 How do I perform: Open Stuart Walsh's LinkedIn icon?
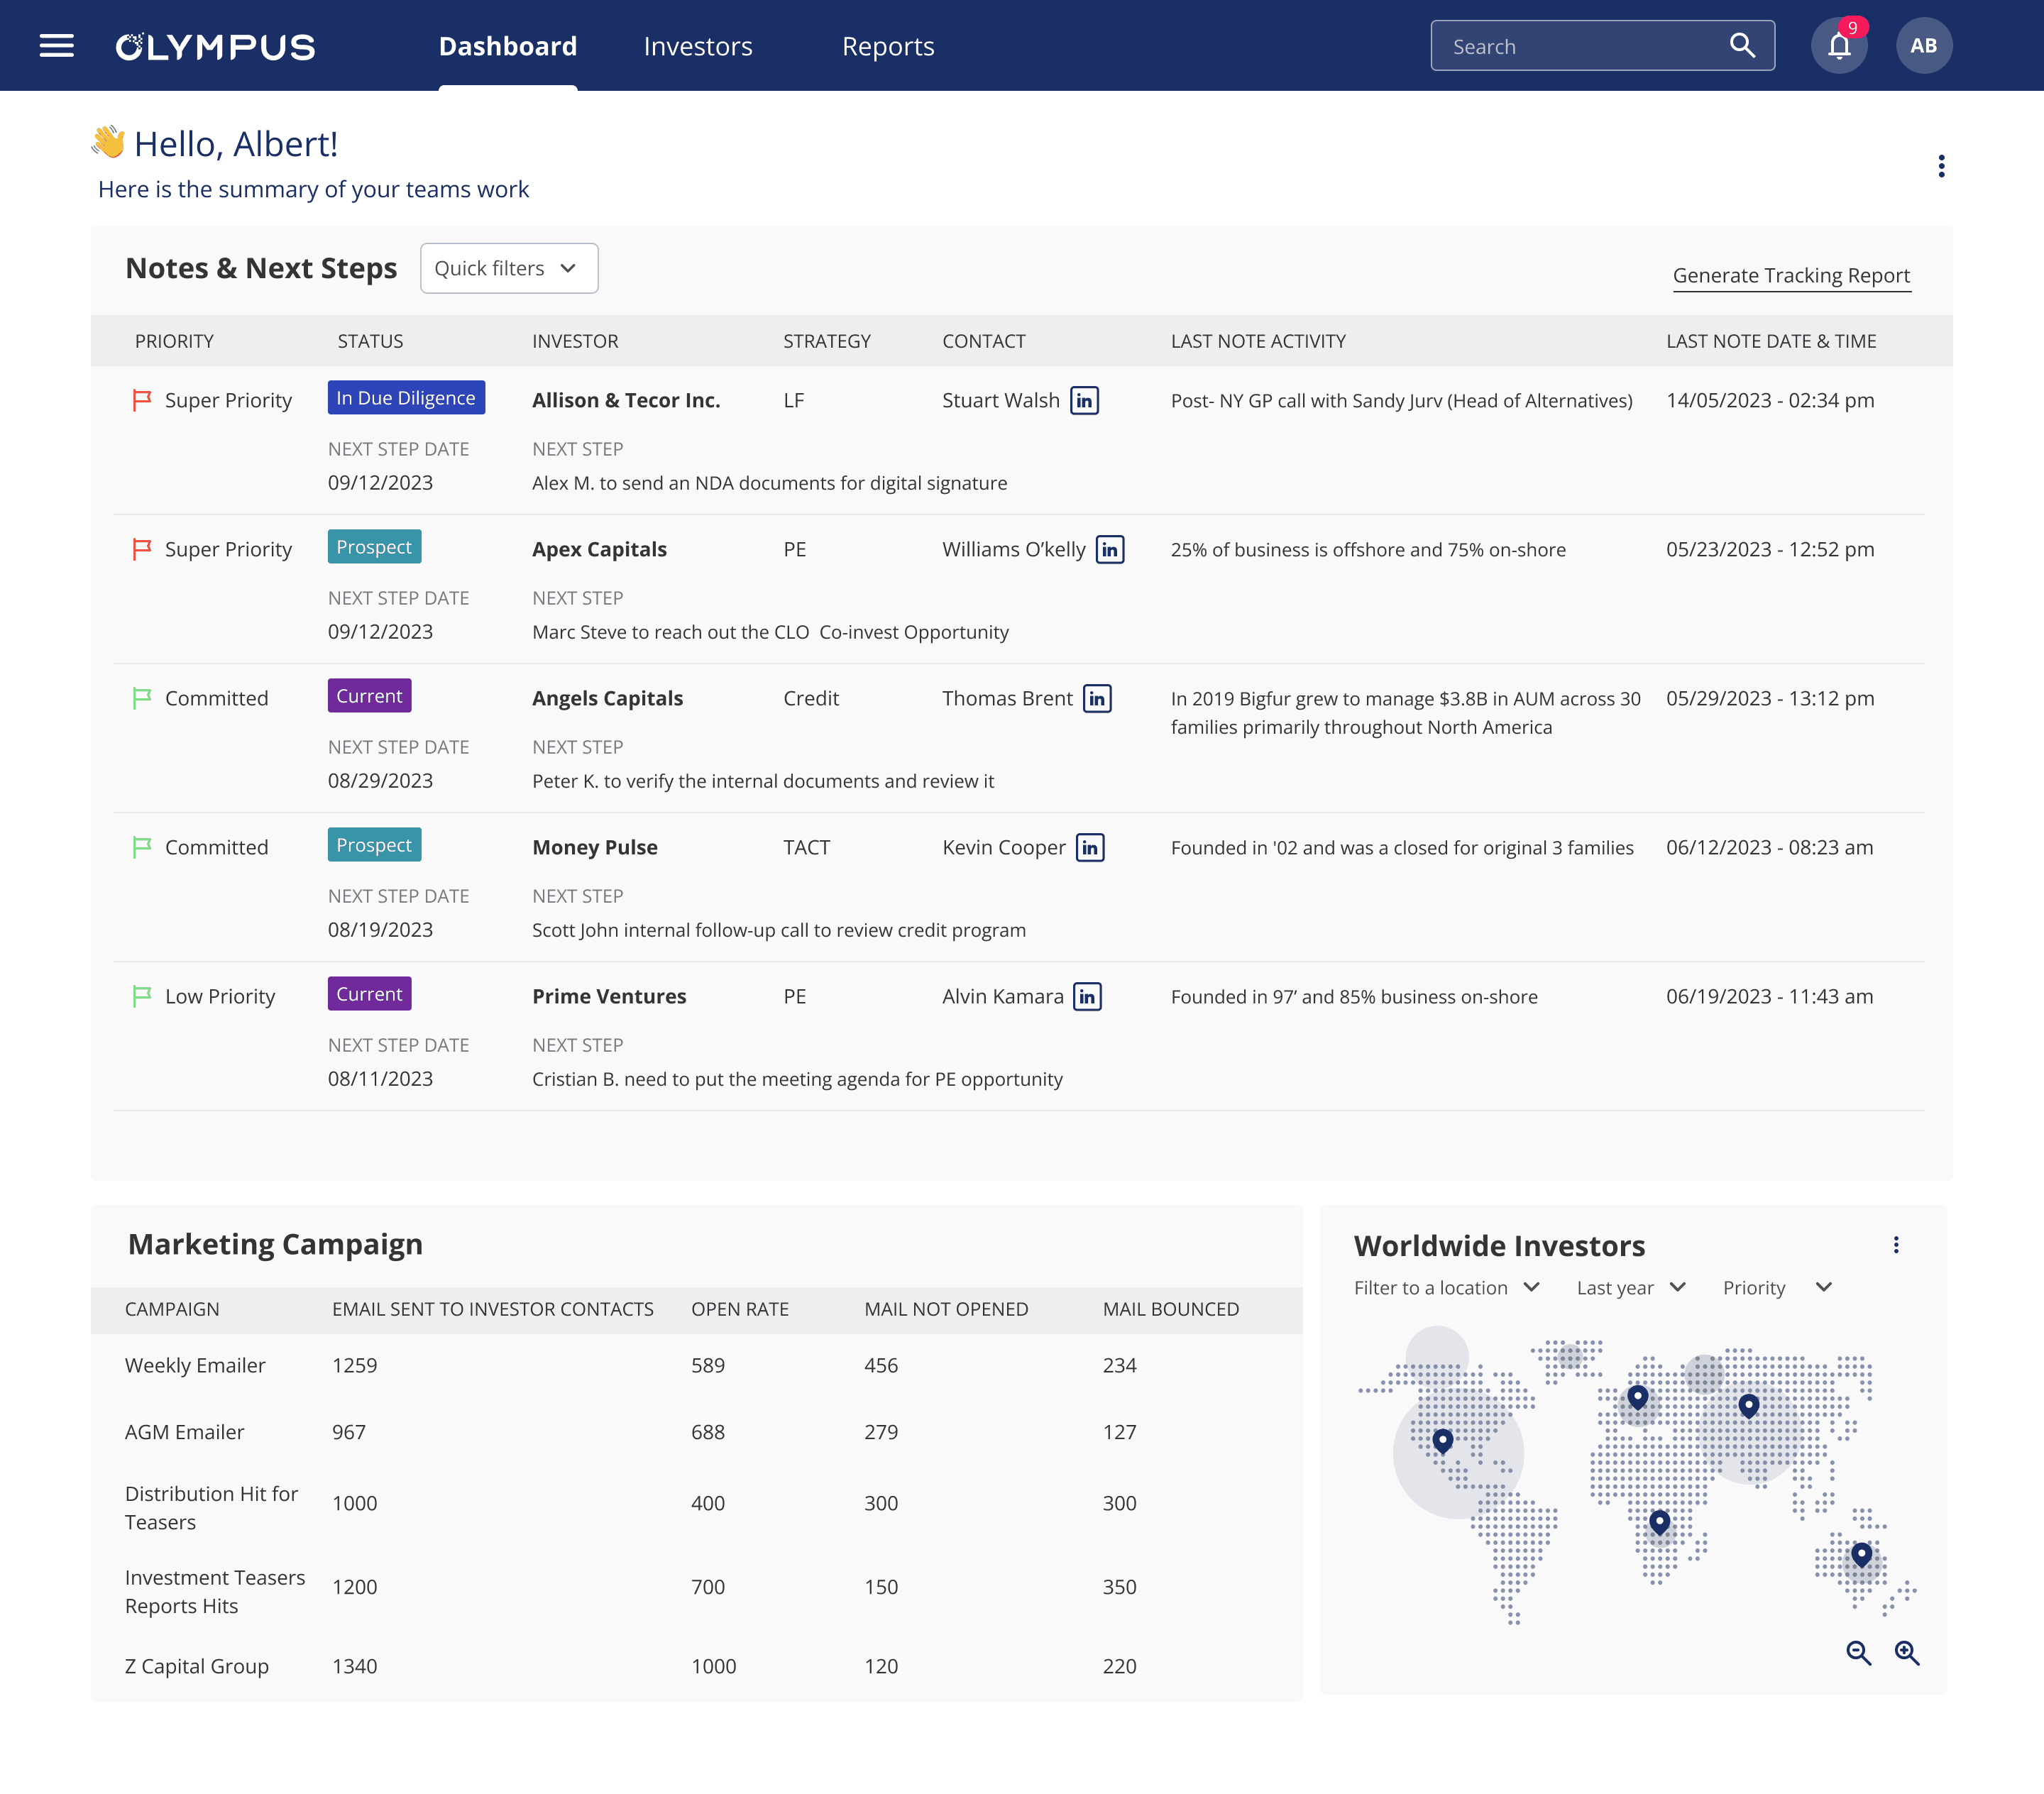[1084, 400]
